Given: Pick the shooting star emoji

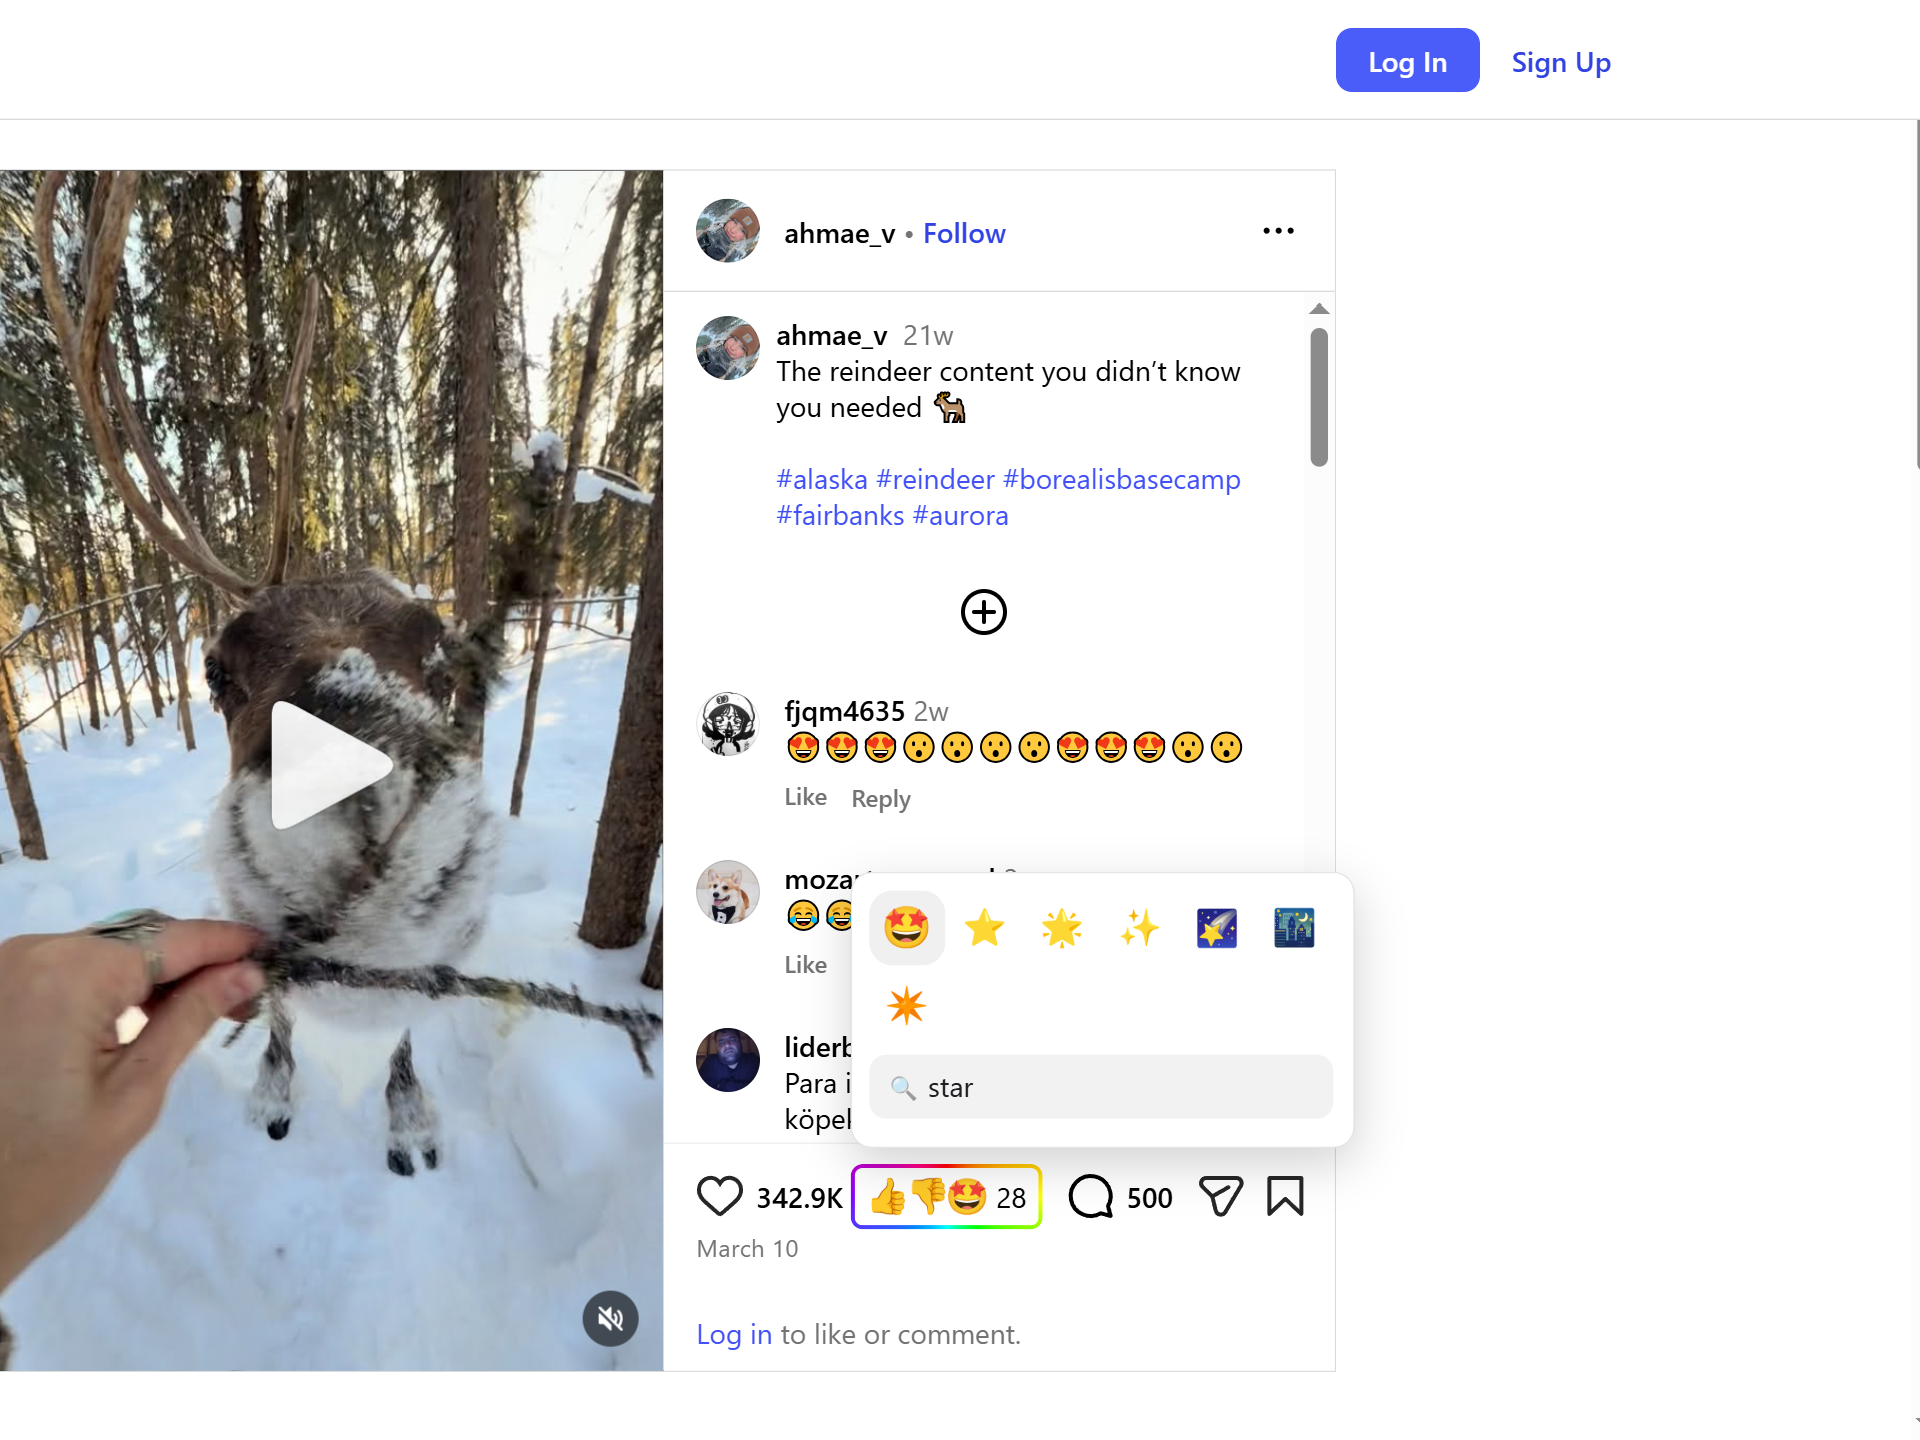Looking at the screenshot, I should 1217,928.
